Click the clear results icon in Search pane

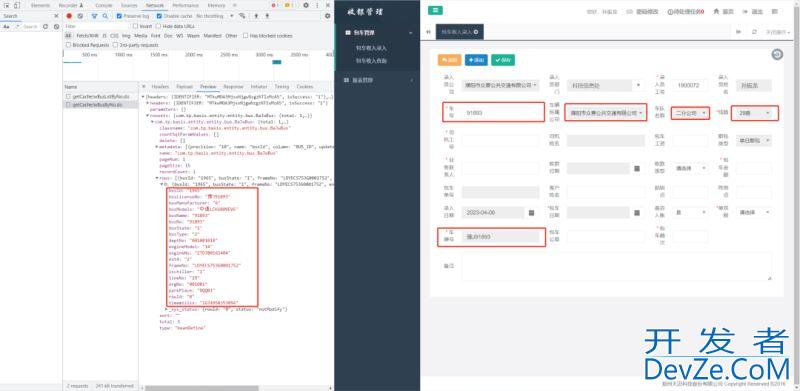coord(56,26)
